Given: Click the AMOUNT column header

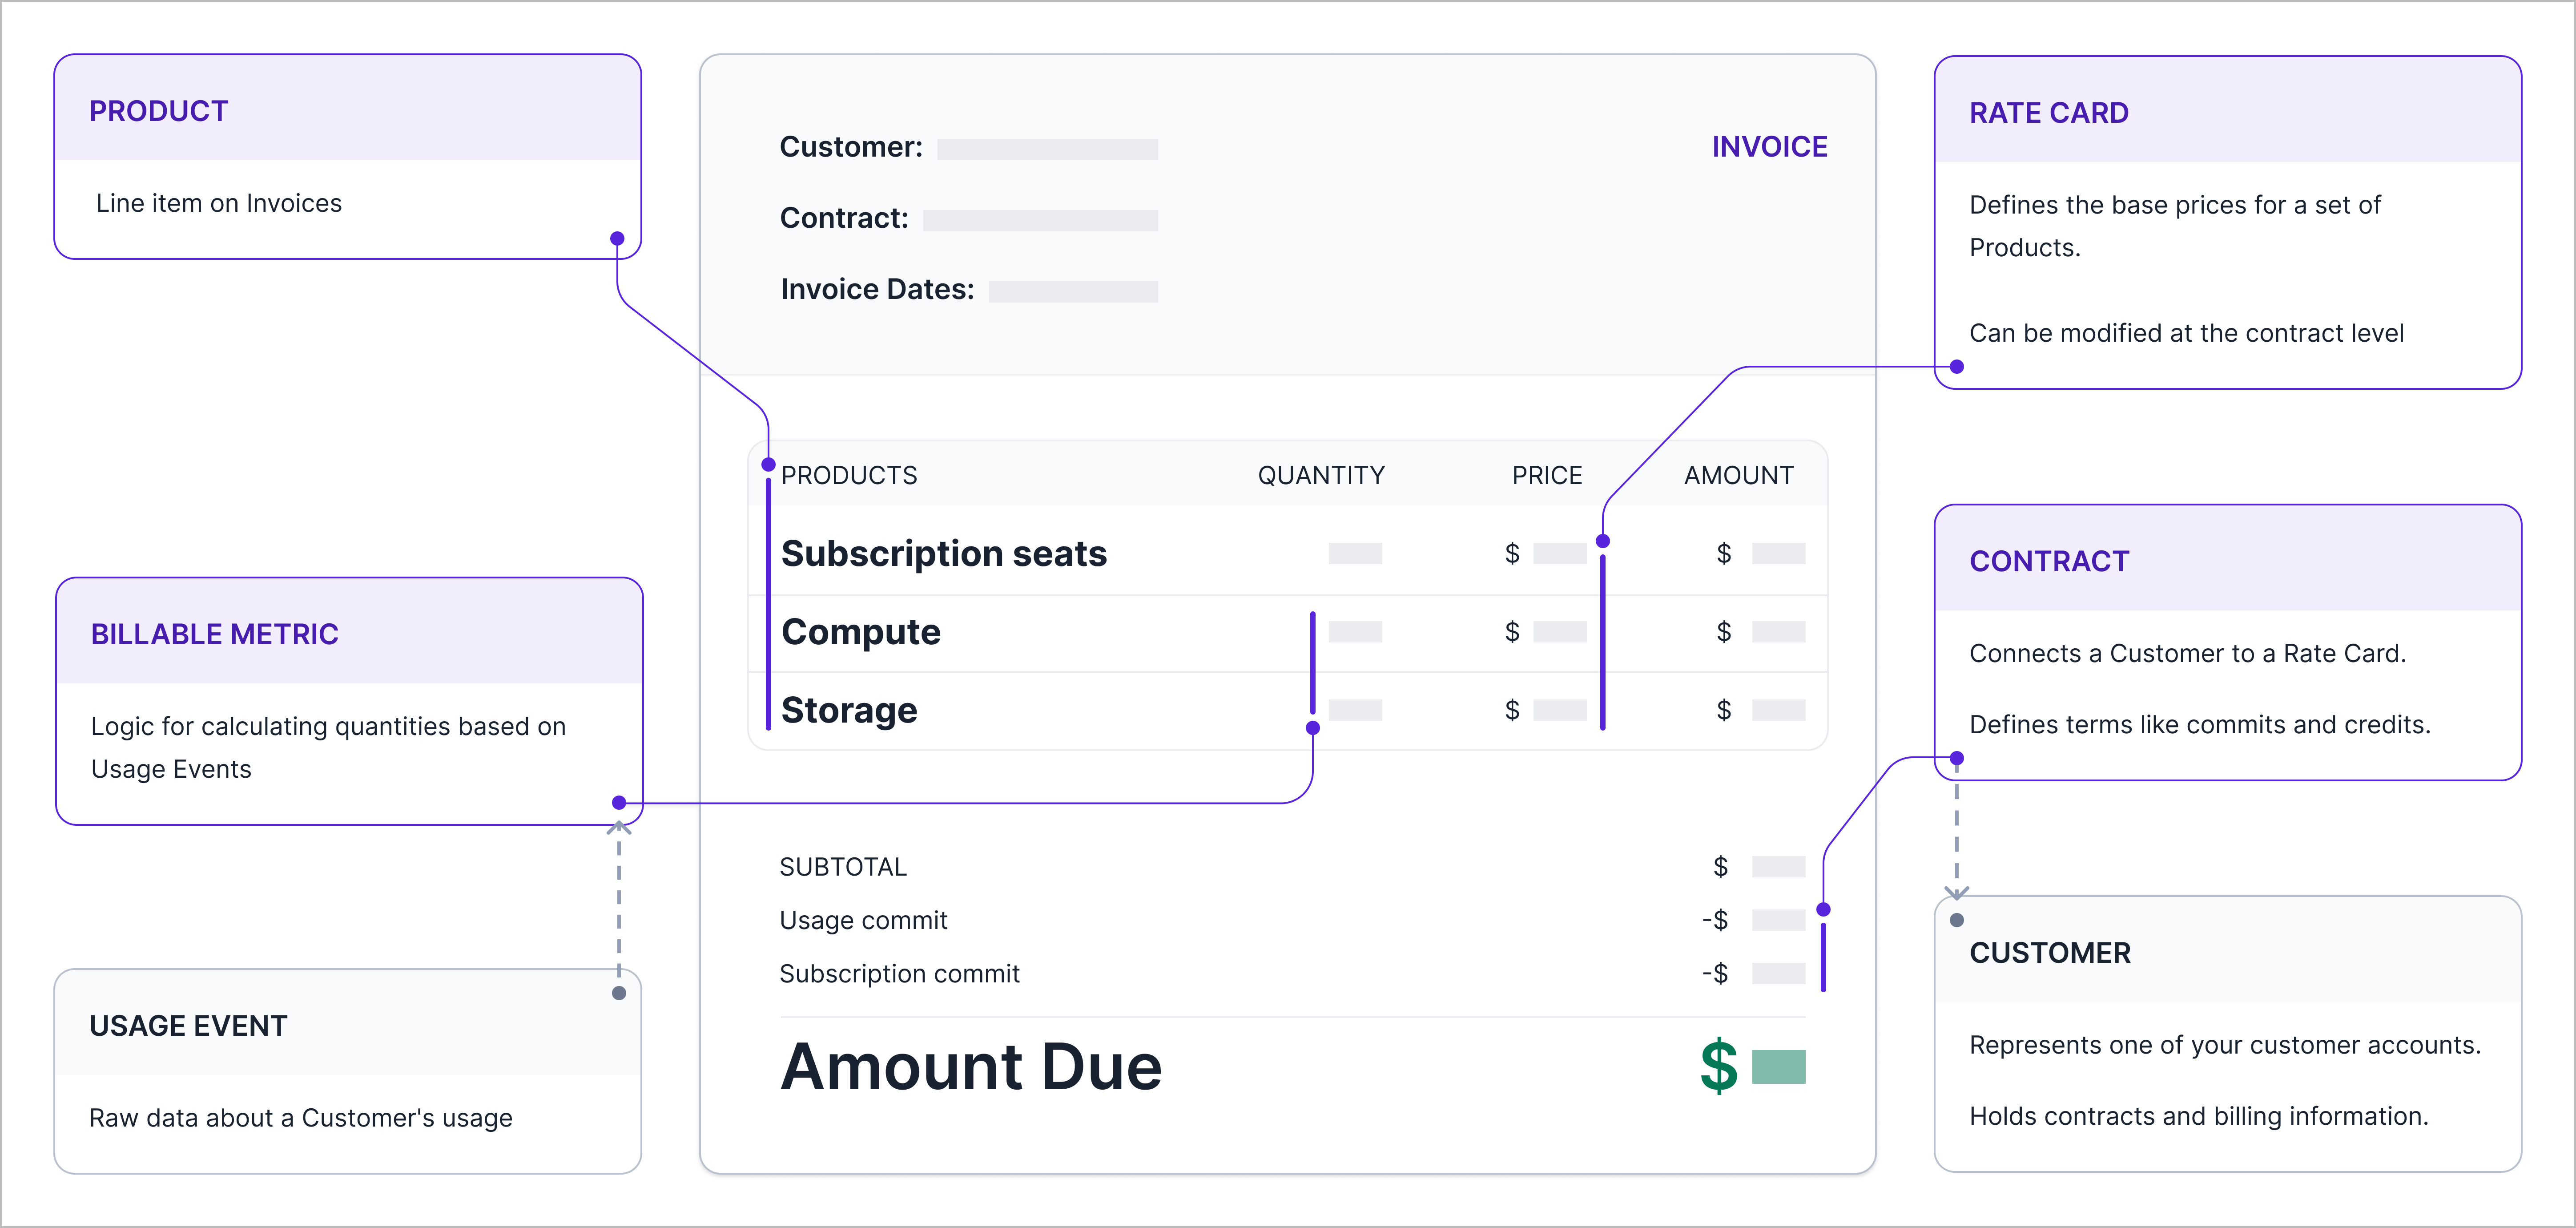Looking at the screenshot, I should (1738, 475).
